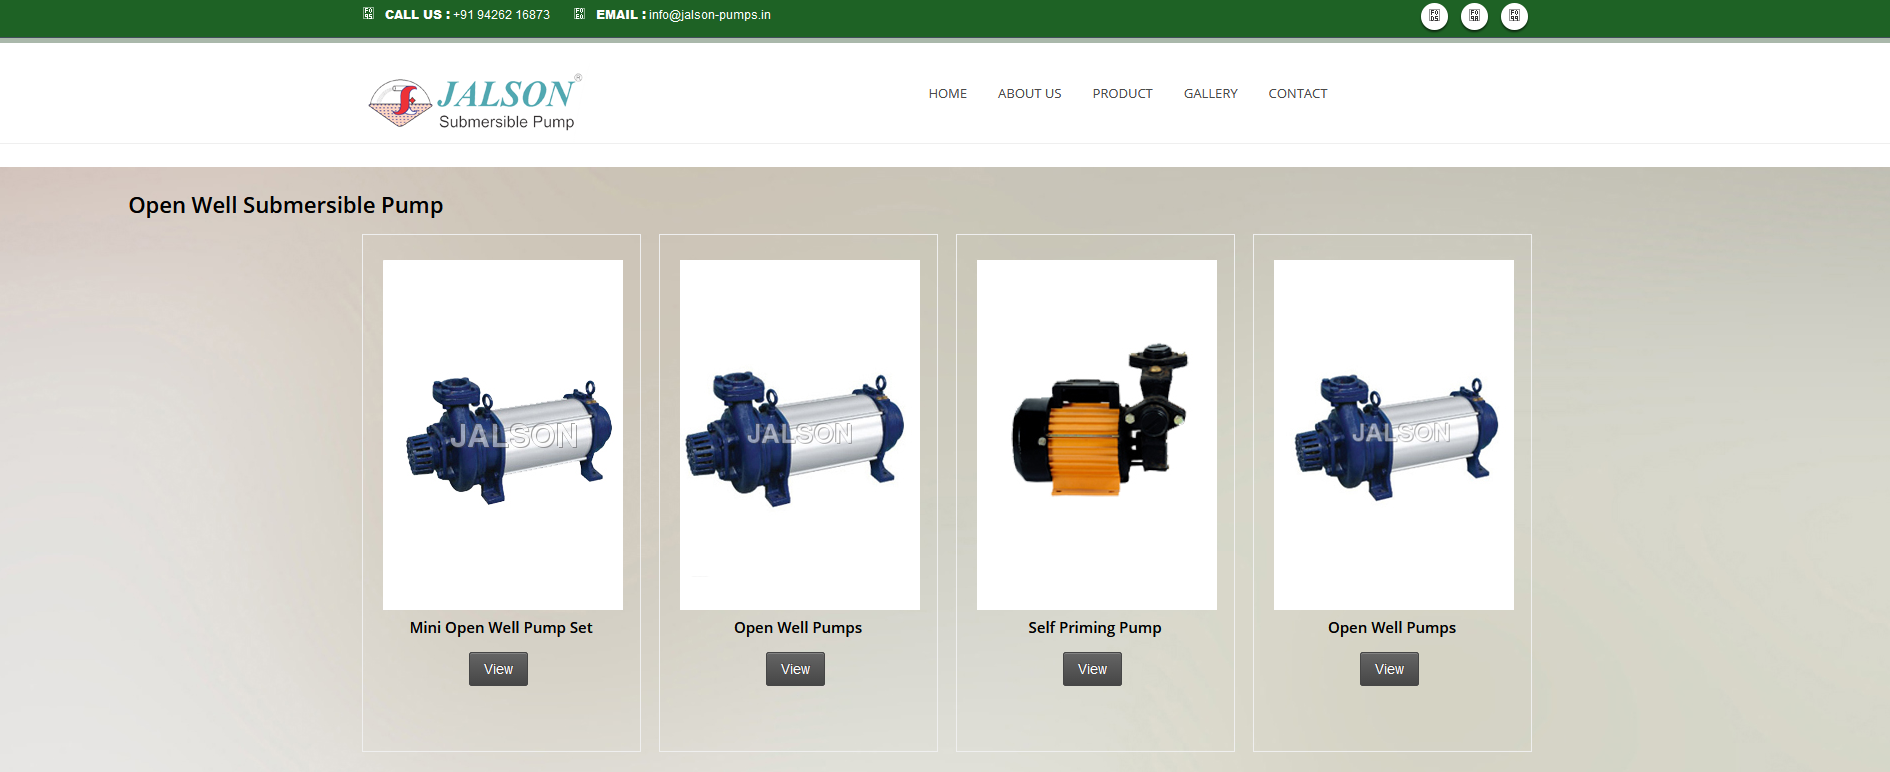The width and height of the screenshot is (1890, 772).
Task: Click the phone number +91 94262 16873
Action: coord(501,15)
